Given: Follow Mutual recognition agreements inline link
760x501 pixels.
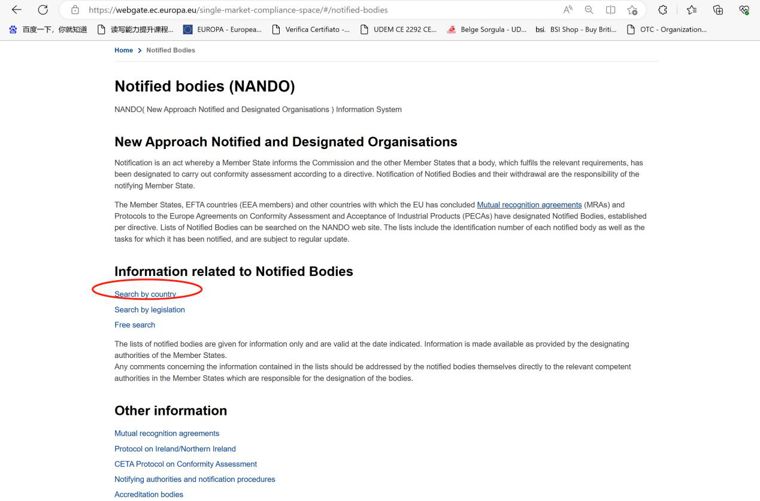Looking at the screenshot, I should (x=529, y=204).
